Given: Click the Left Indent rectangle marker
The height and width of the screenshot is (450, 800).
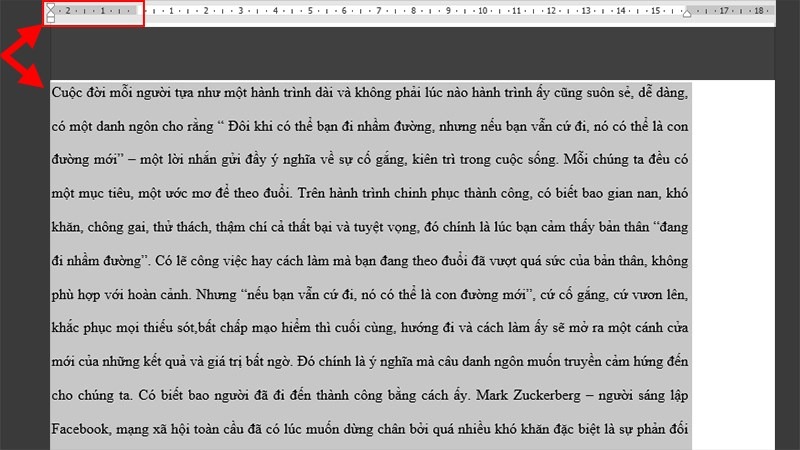Looking at the screenshot, I should coord(51,19).
